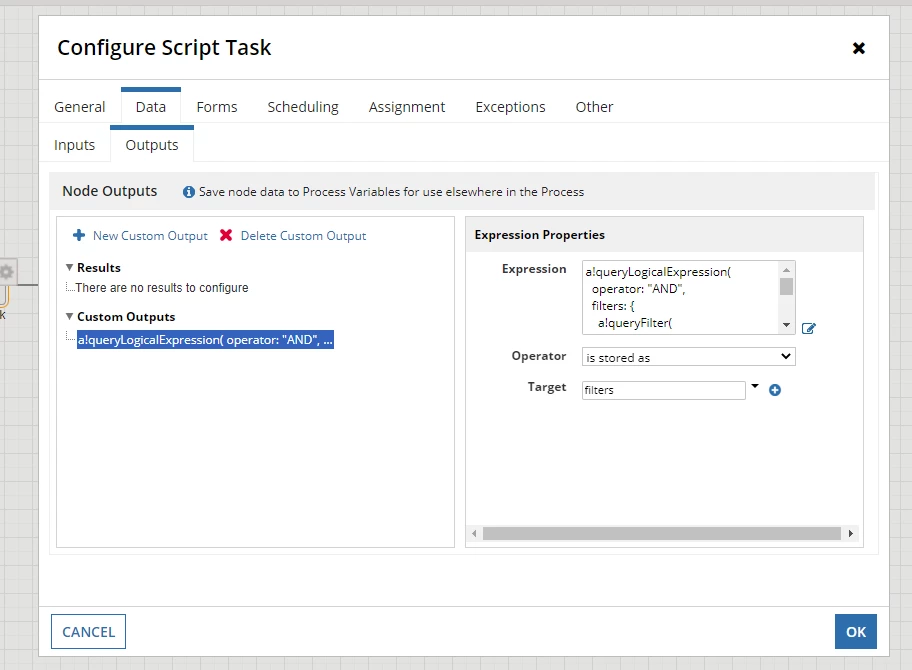The width and height of the screenshot is (912, 670).
Task: Click the red X icon for Delete Custom Output
Action: coord(226,235)
